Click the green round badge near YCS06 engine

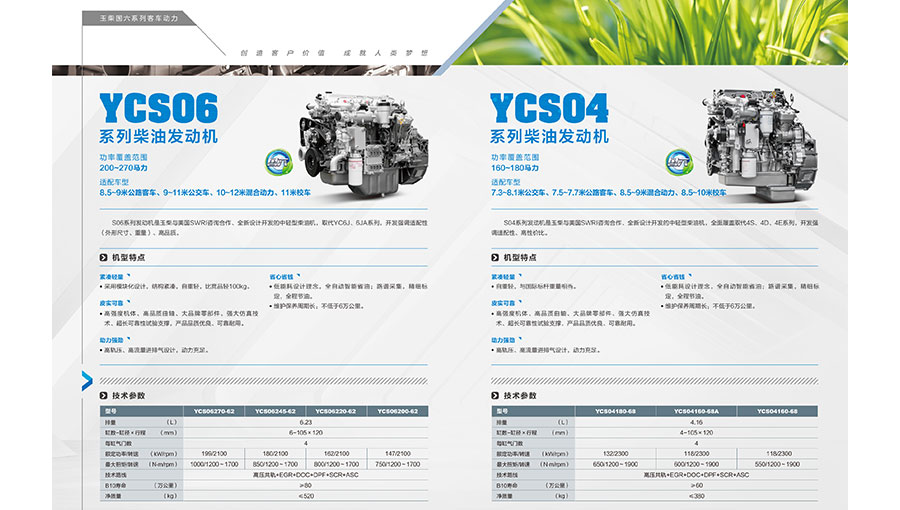click(x=279, y=162)
